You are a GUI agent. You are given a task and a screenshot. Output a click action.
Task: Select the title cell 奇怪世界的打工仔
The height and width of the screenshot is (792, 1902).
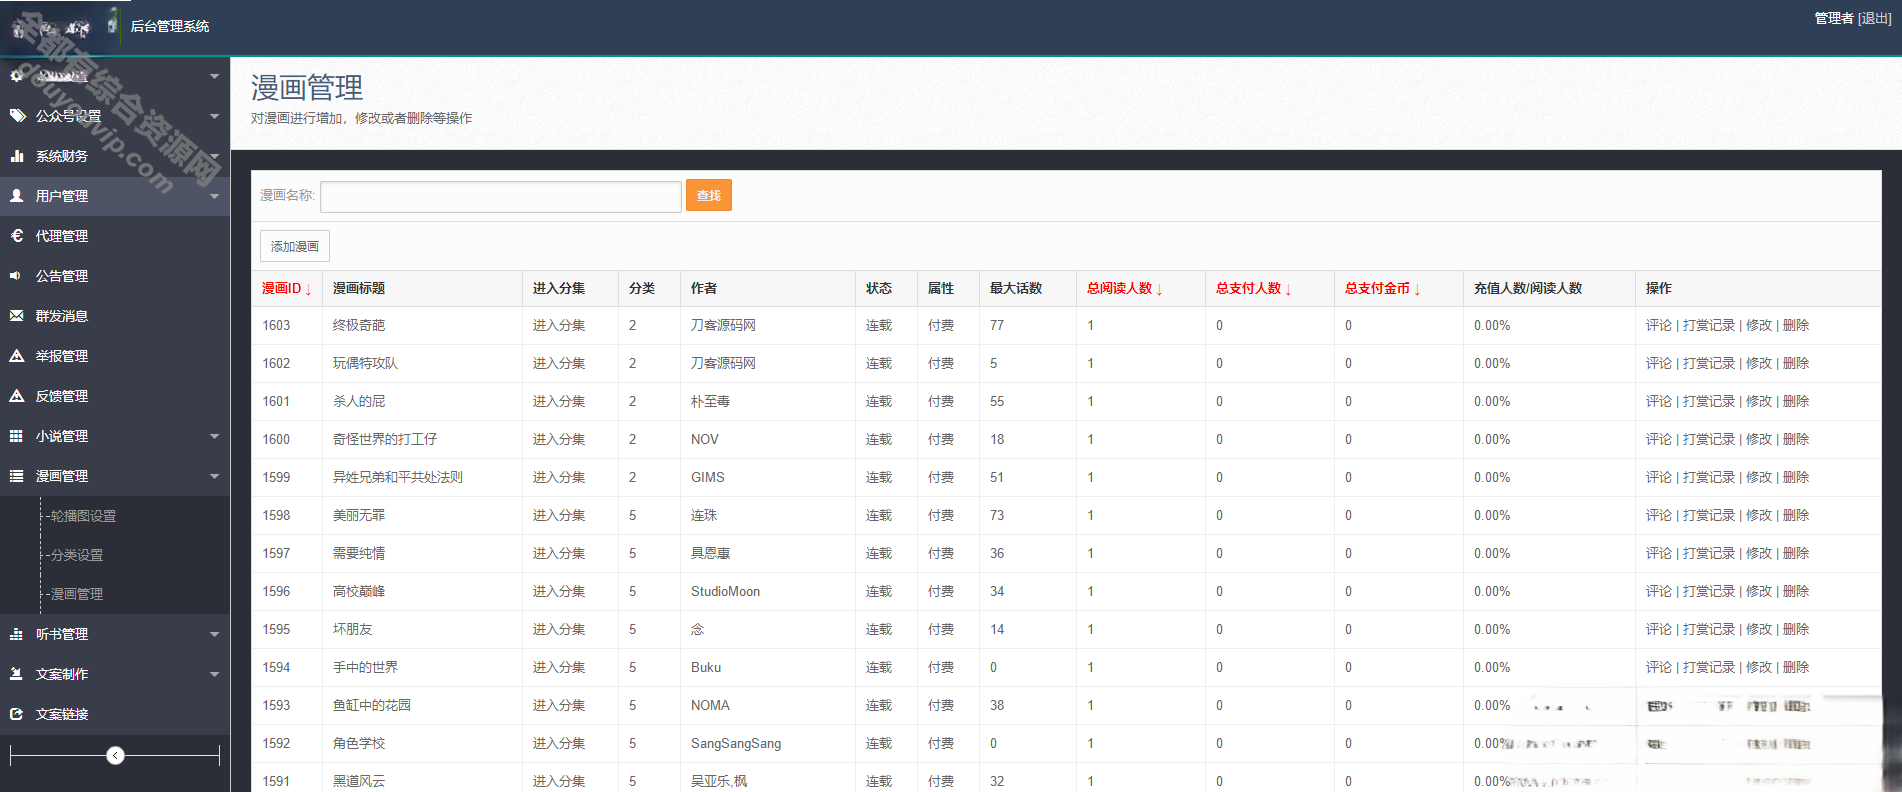(x=385, y=439)
